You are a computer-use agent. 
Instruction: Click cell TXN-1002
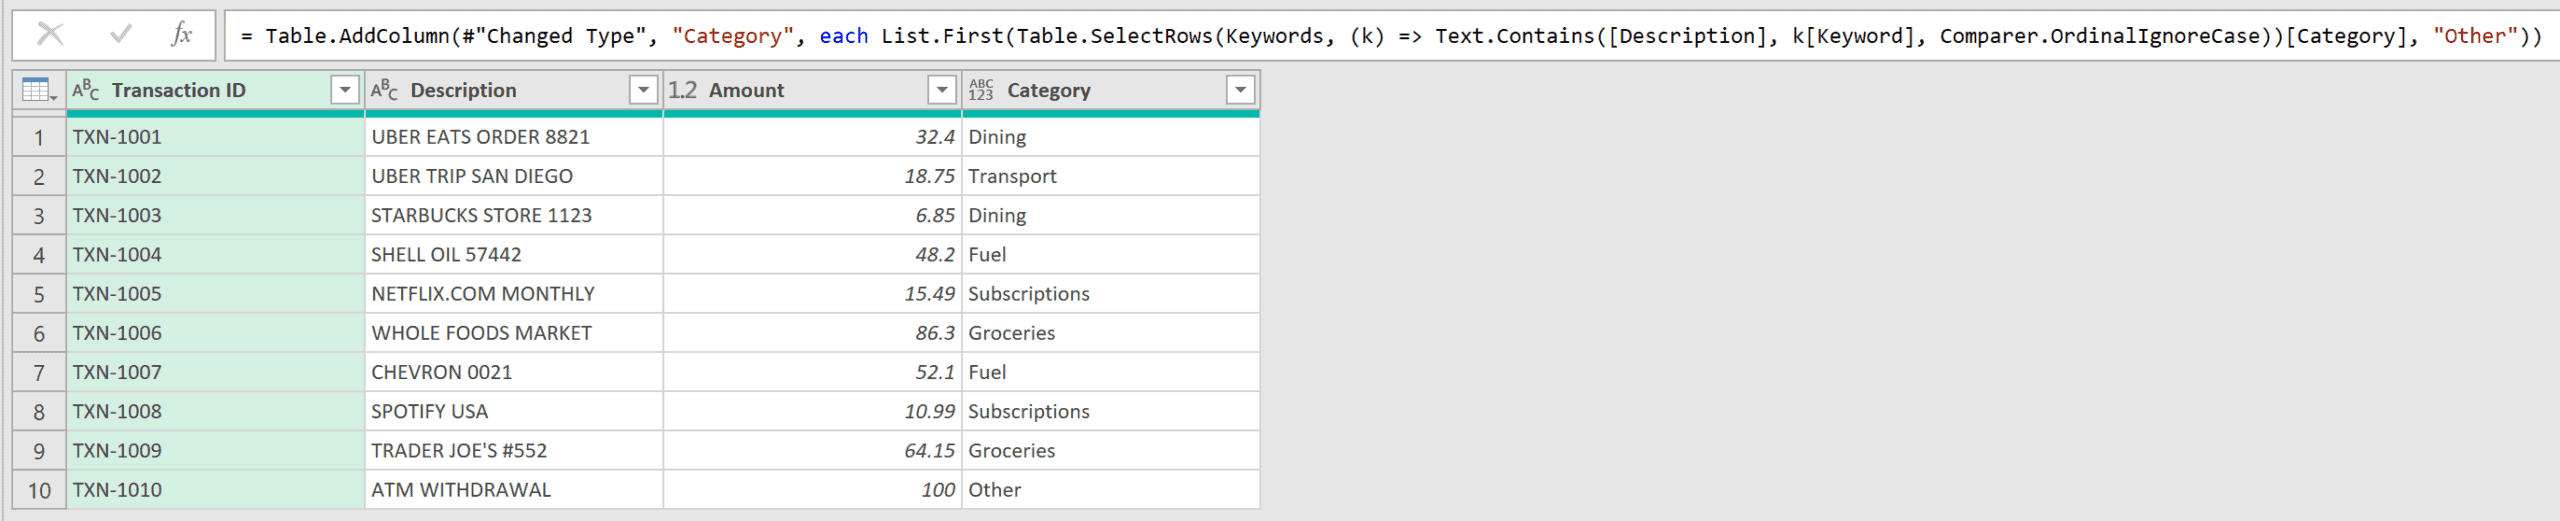[215, 176]
